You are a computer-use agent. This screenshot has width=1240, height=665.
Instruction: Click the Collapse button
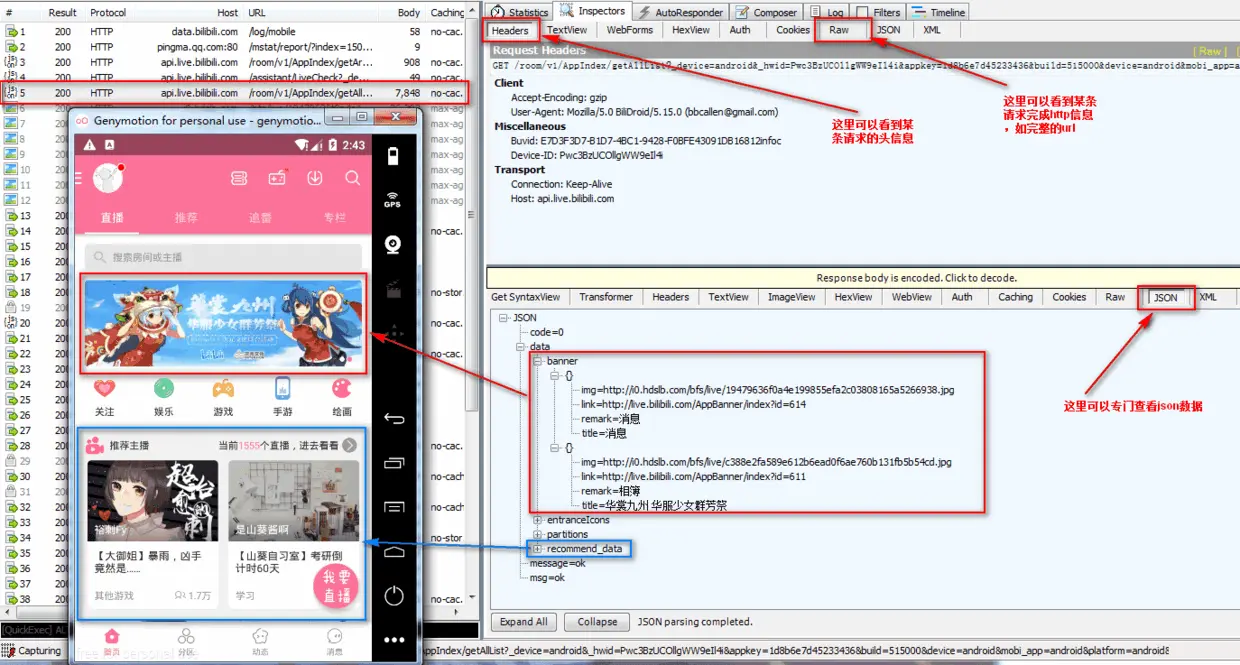click(x=597, y=622)
